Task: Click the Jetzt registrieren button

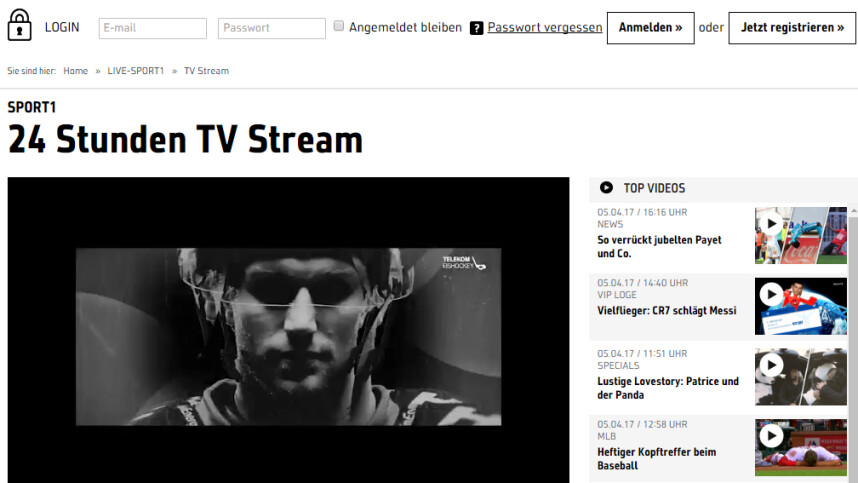Action: [x=792, y=28]
